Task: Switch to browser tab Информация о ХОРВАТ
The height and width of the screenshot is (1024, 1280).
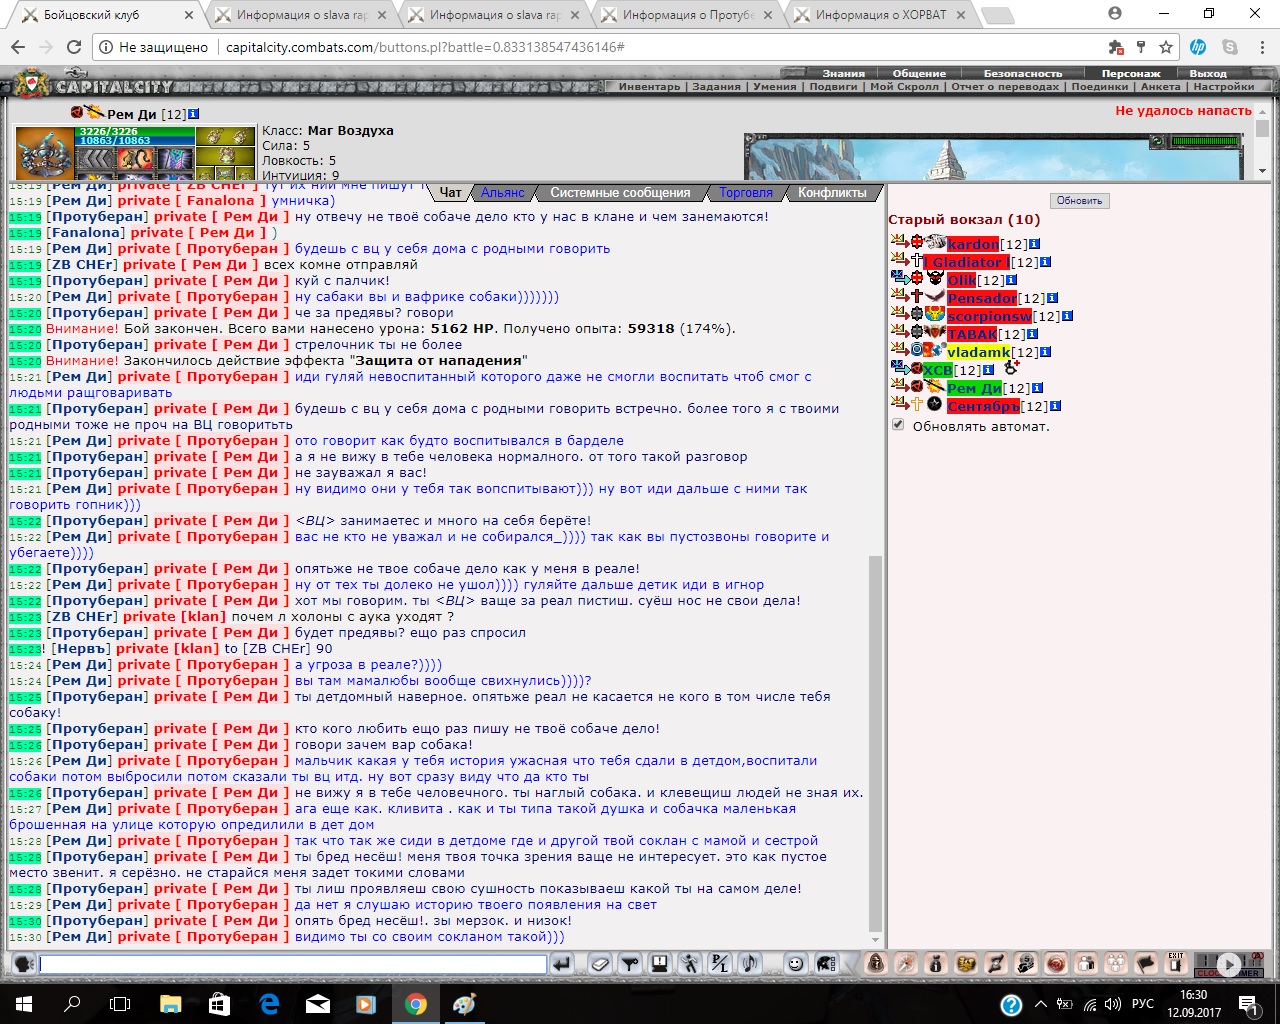Action: (880, 15)
